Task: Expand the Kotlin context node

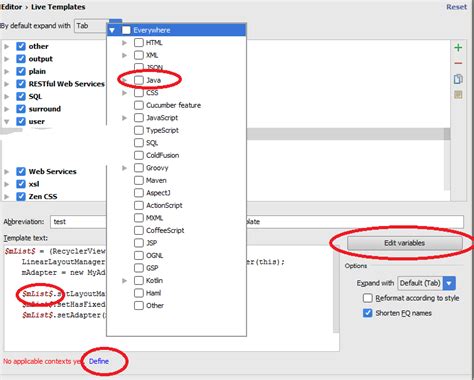Action: 124,281
